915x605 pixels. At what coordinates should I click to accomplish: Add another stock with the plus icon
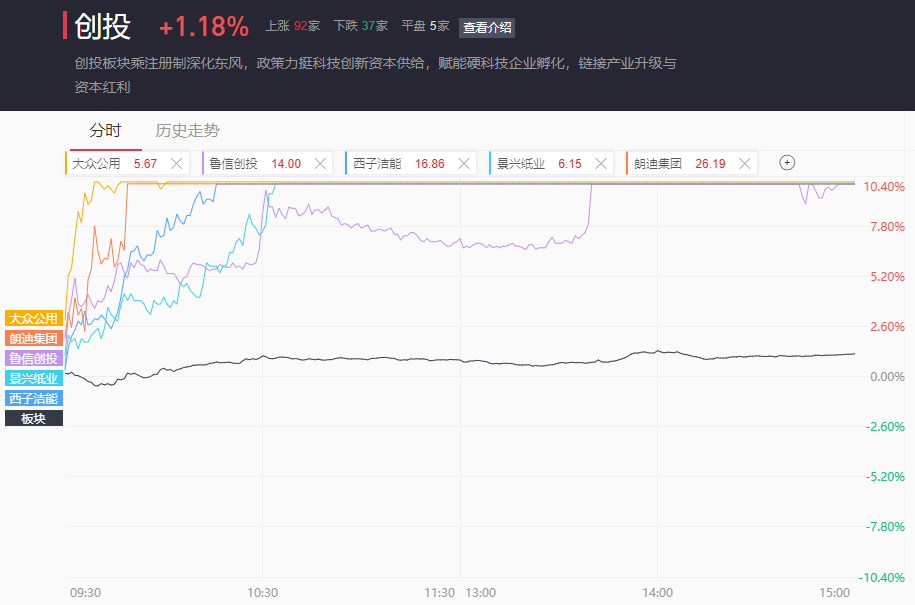click(x=787, y=163)
